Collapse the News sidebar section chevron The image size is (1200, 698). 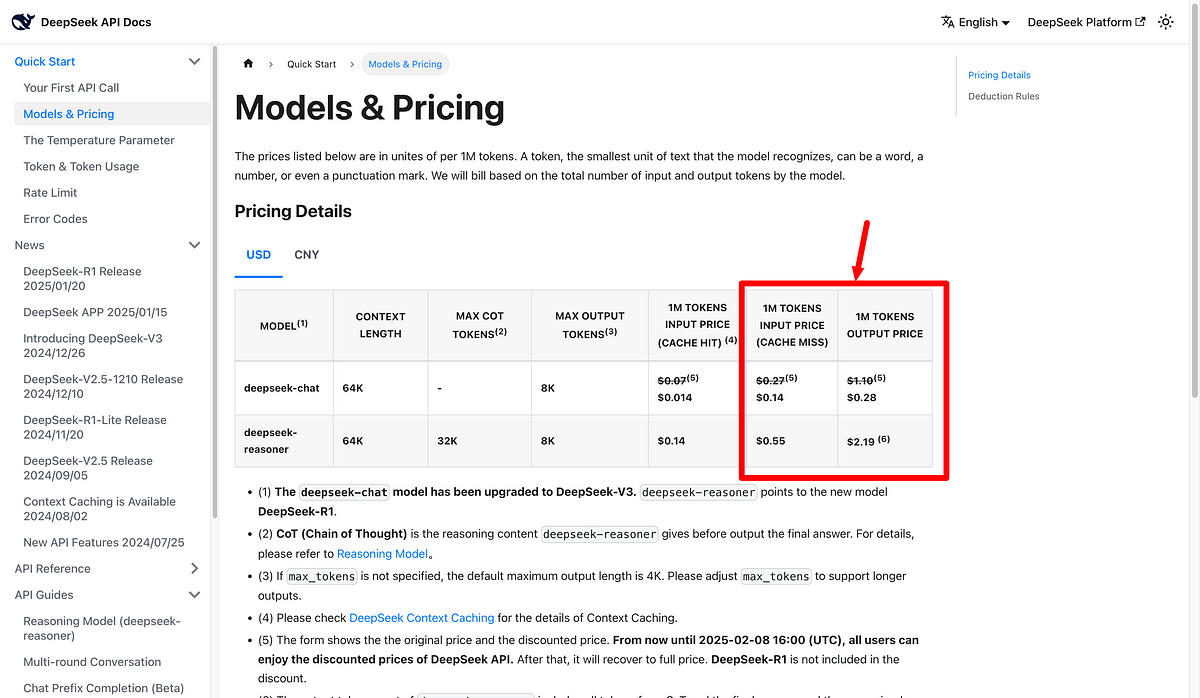(x=194, y=245)
